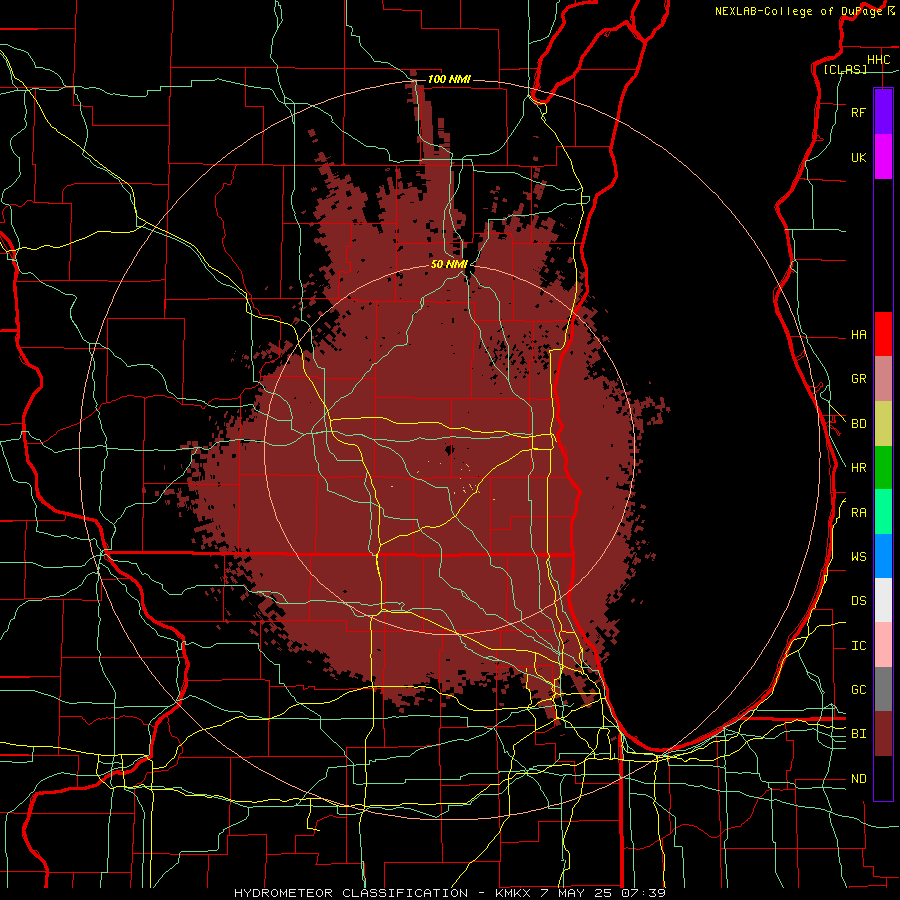Click the light pink IC swatch
Screen dimensions: 900x900
click(x=883, y=645)
